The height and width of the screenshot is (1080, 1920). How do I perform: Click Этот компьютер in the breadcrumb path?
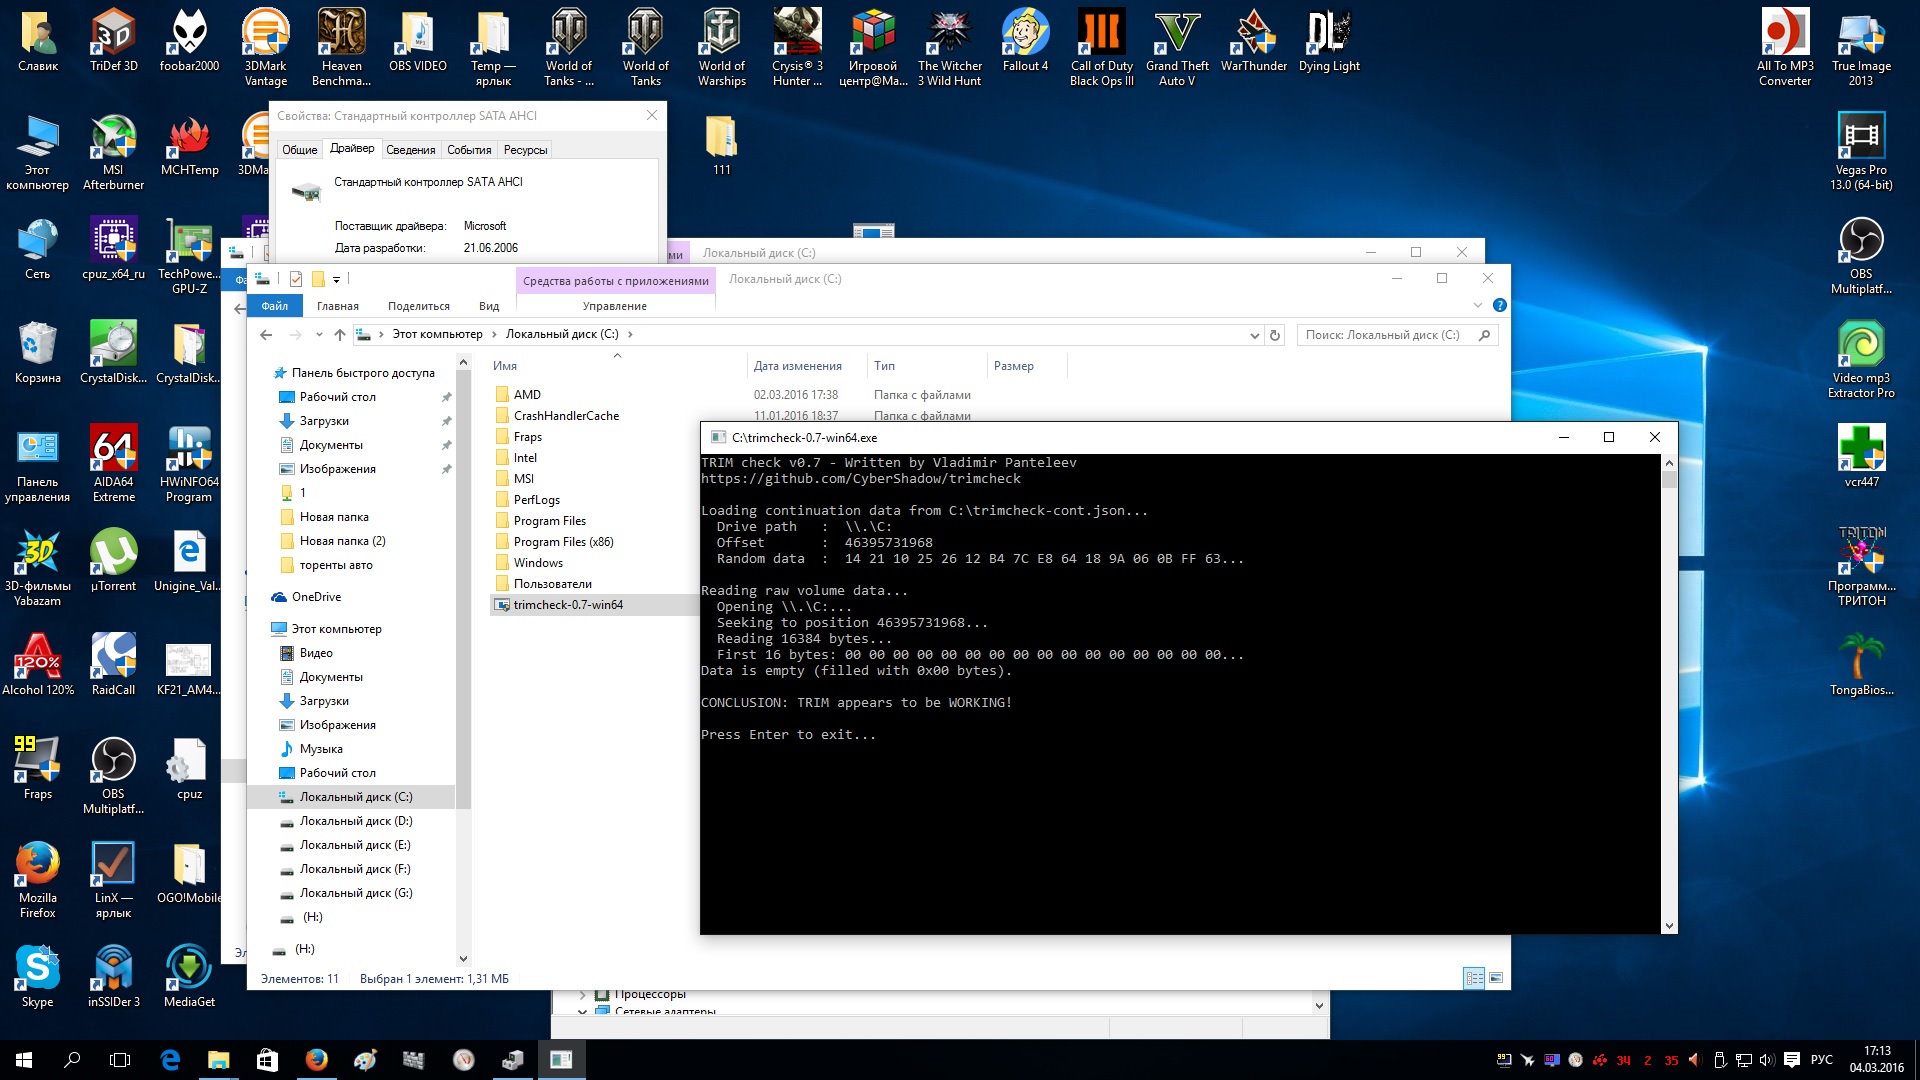tap(437, 334)
